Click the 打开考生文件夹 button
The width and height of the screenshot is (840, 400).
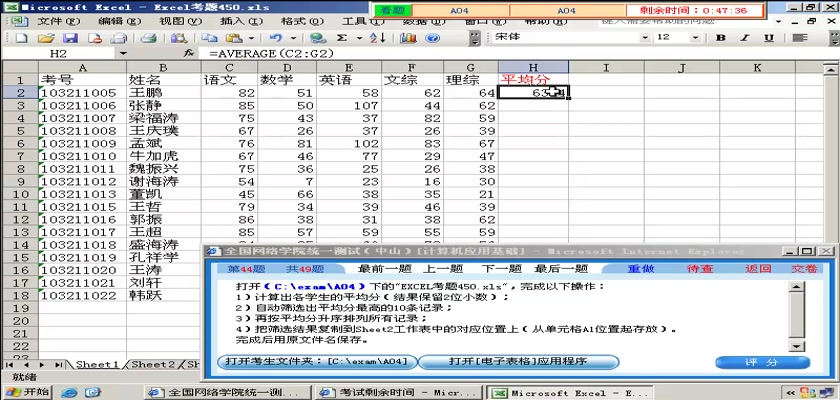point(317,362)
